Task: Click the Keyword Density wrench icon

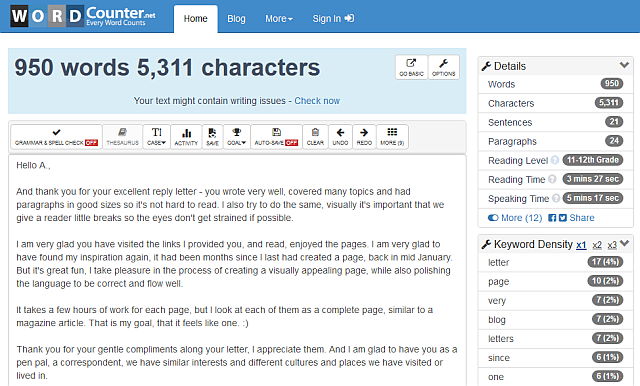Action: [x=486, y=244]
